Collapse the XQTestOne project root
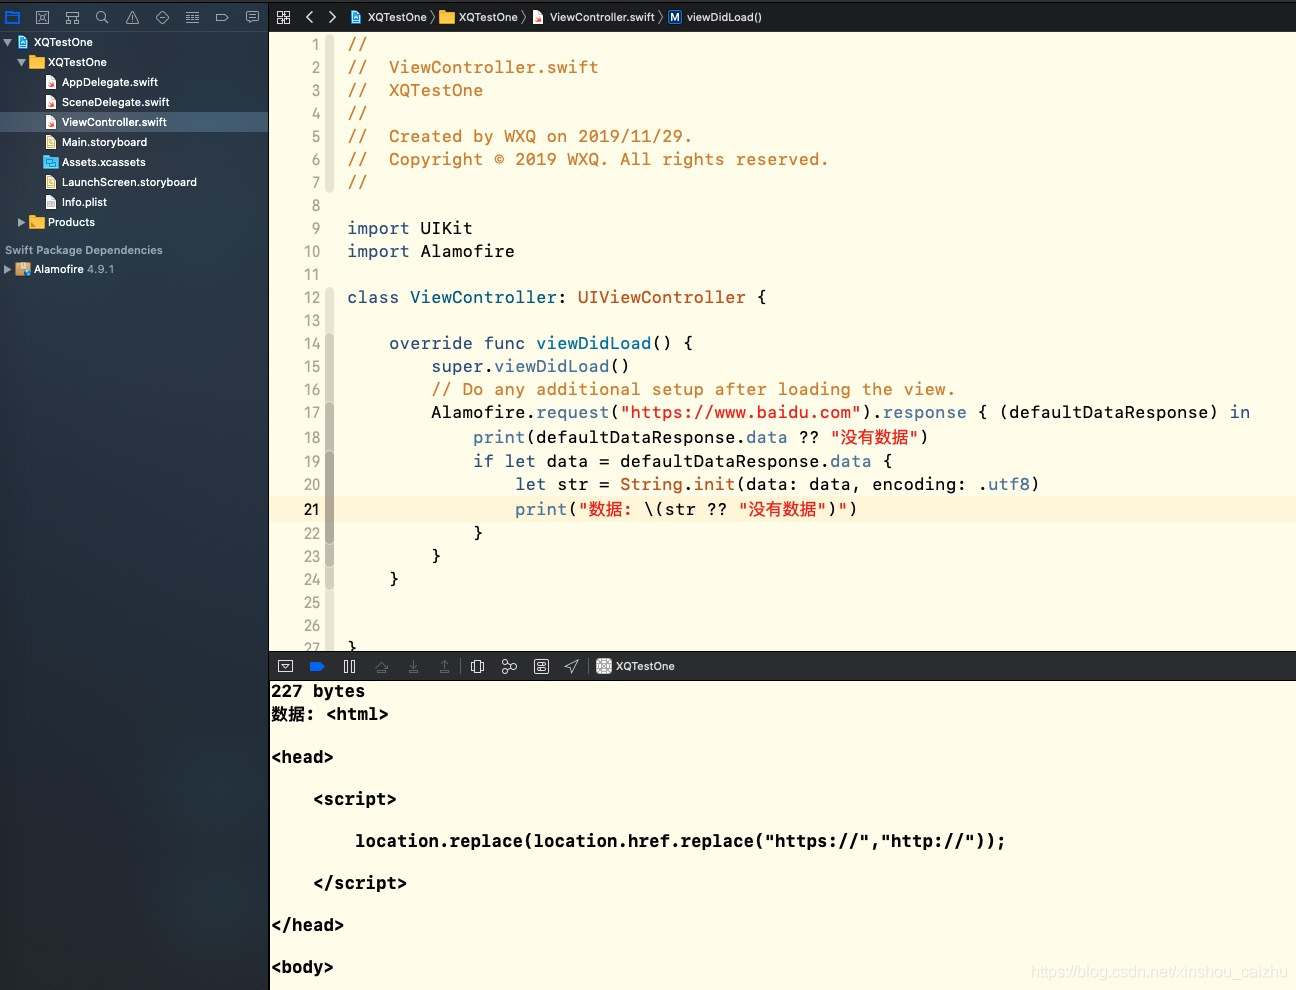Screen dimensions: 1296x990 tap(8, 42)
